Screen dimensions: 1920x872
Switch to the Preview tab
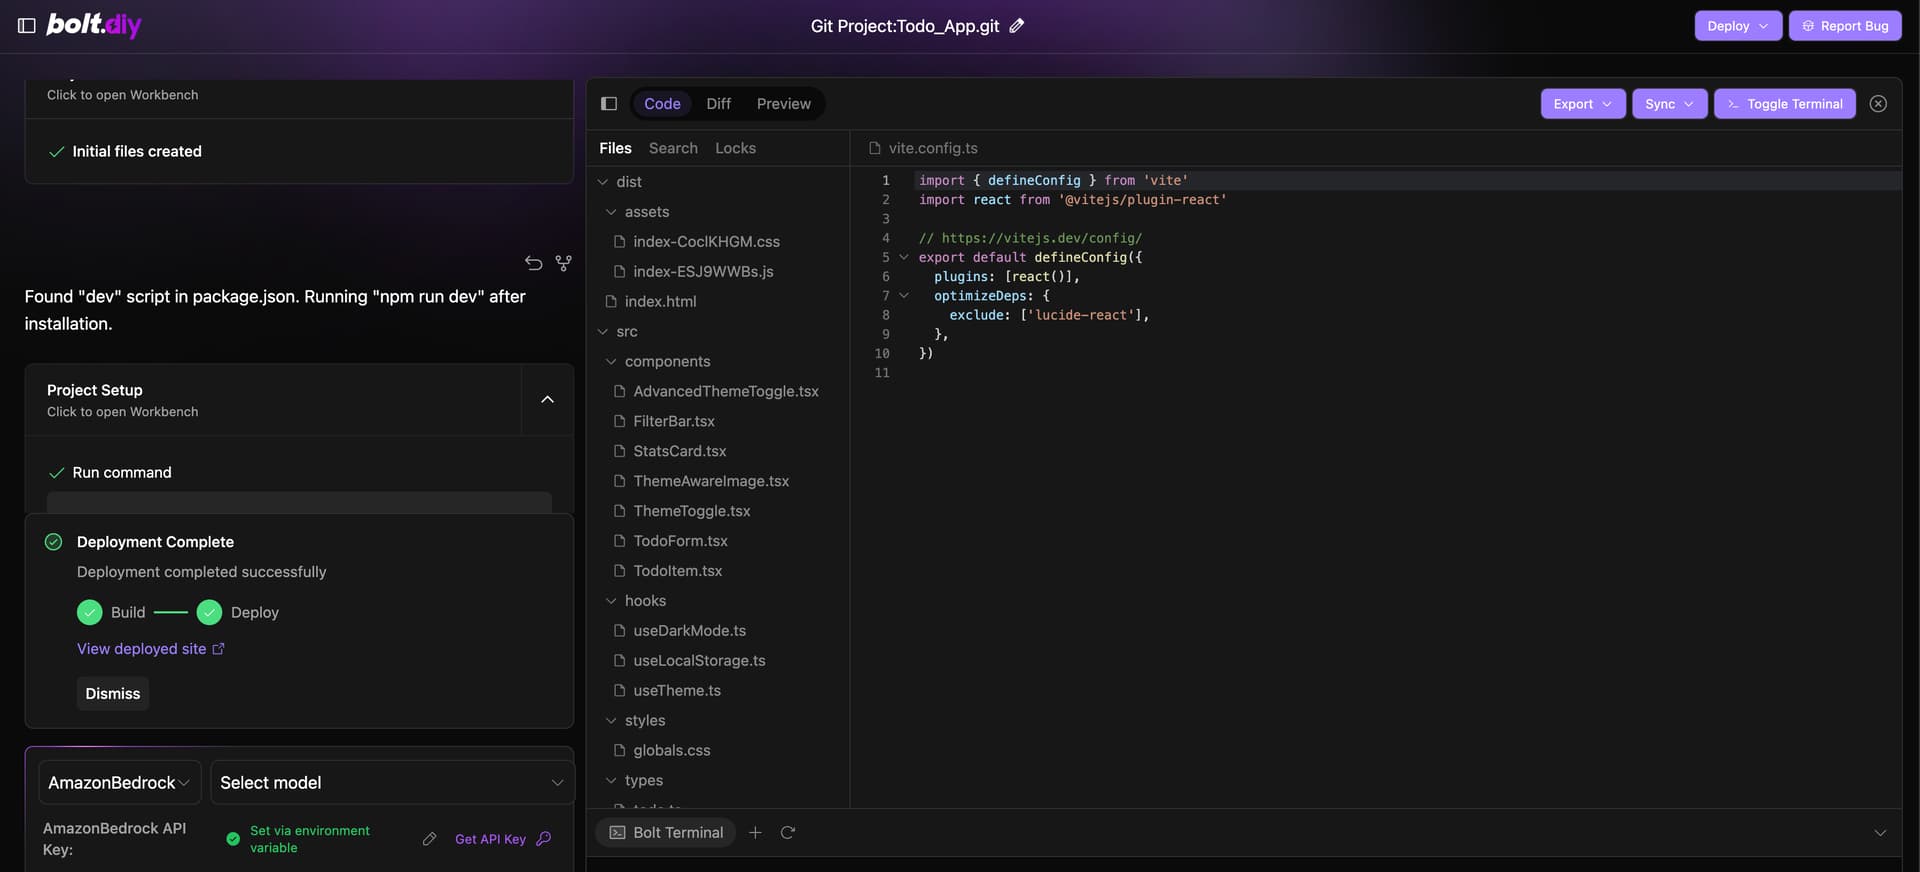tap(783, 104)
